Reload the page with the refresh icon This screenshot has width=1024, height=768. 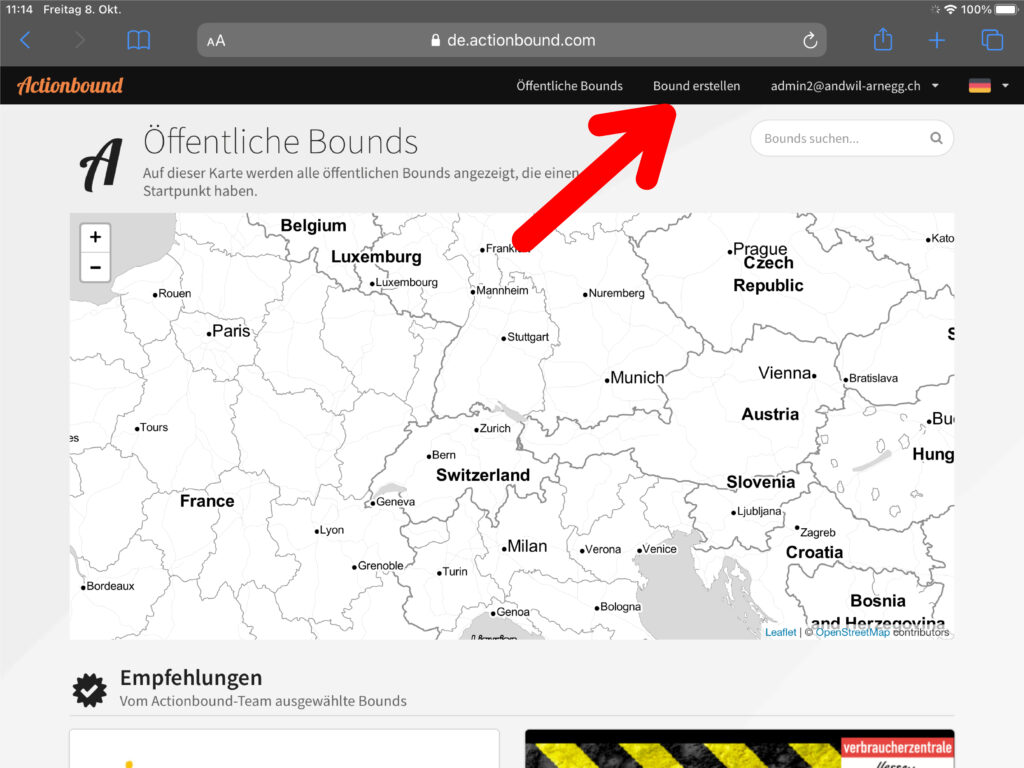tap(810, 41)
